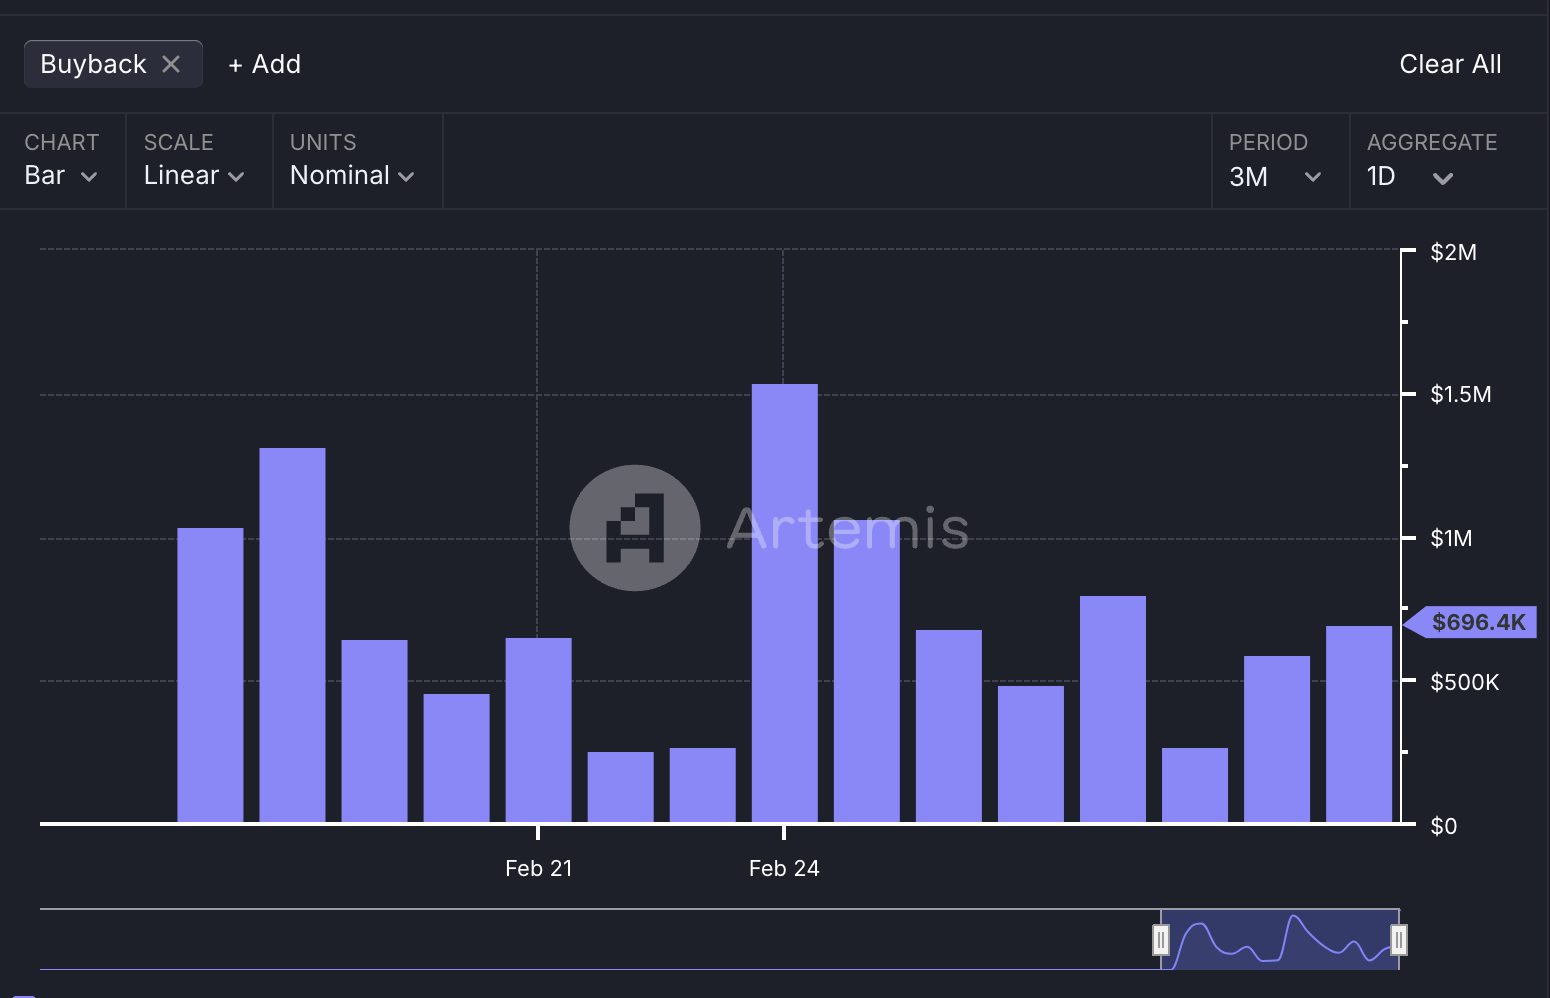Click the mini overview chart's highlighted range
This screenshot has width=1550, height=998.
(x=1280, y=940)
